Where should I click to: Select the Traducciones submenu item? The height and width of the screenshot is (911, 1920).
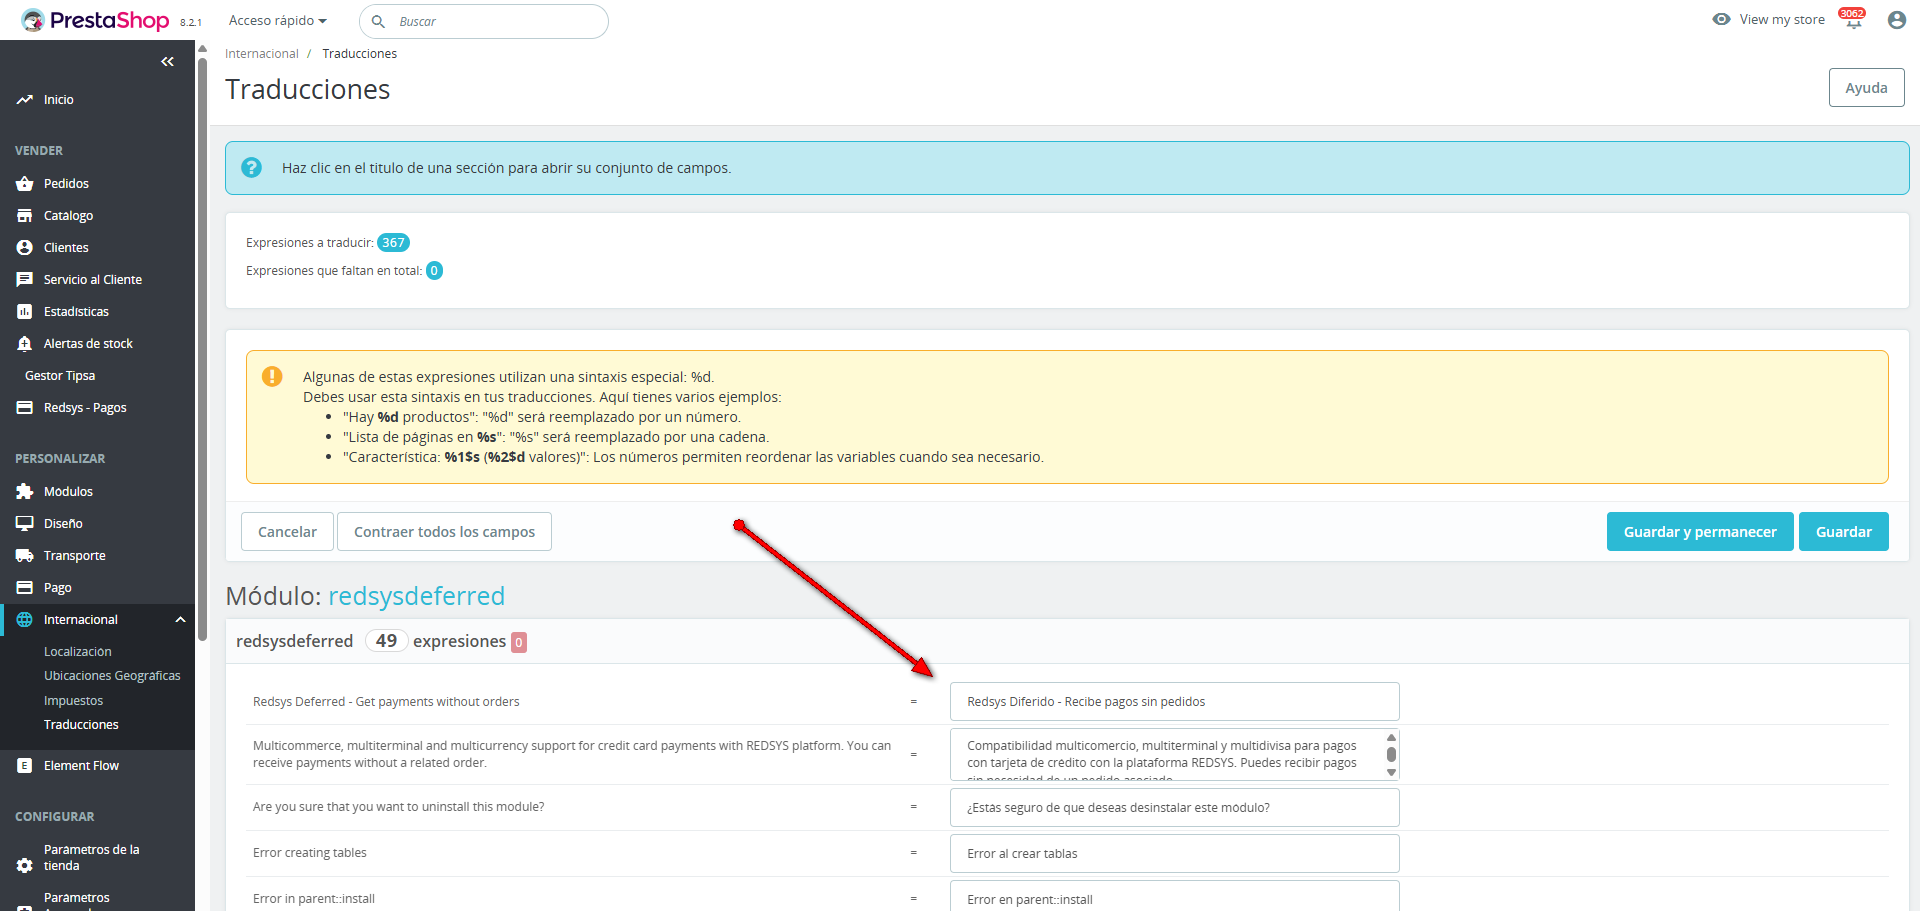81,725
